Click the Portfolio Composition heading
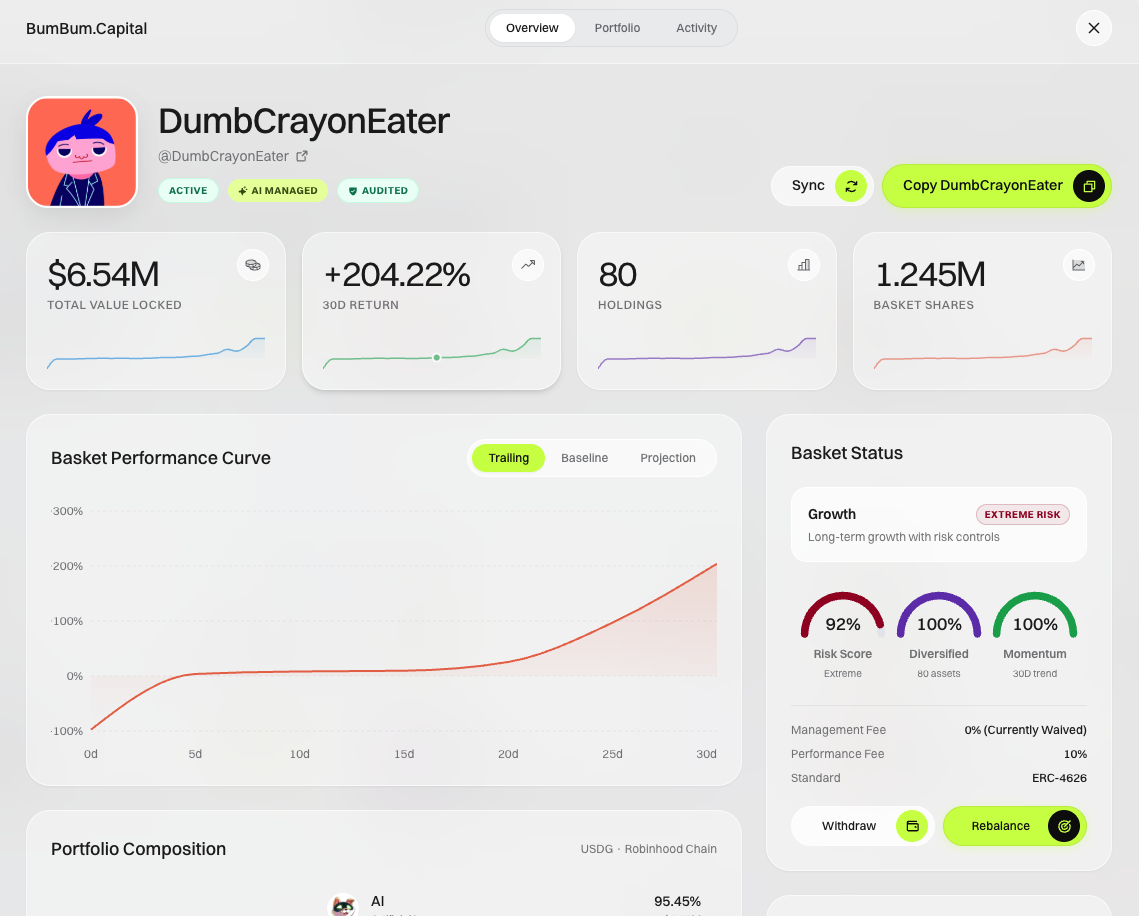The height and width of the screenshot is (916, 1139). pyautogui.click(x=138, y=849)
